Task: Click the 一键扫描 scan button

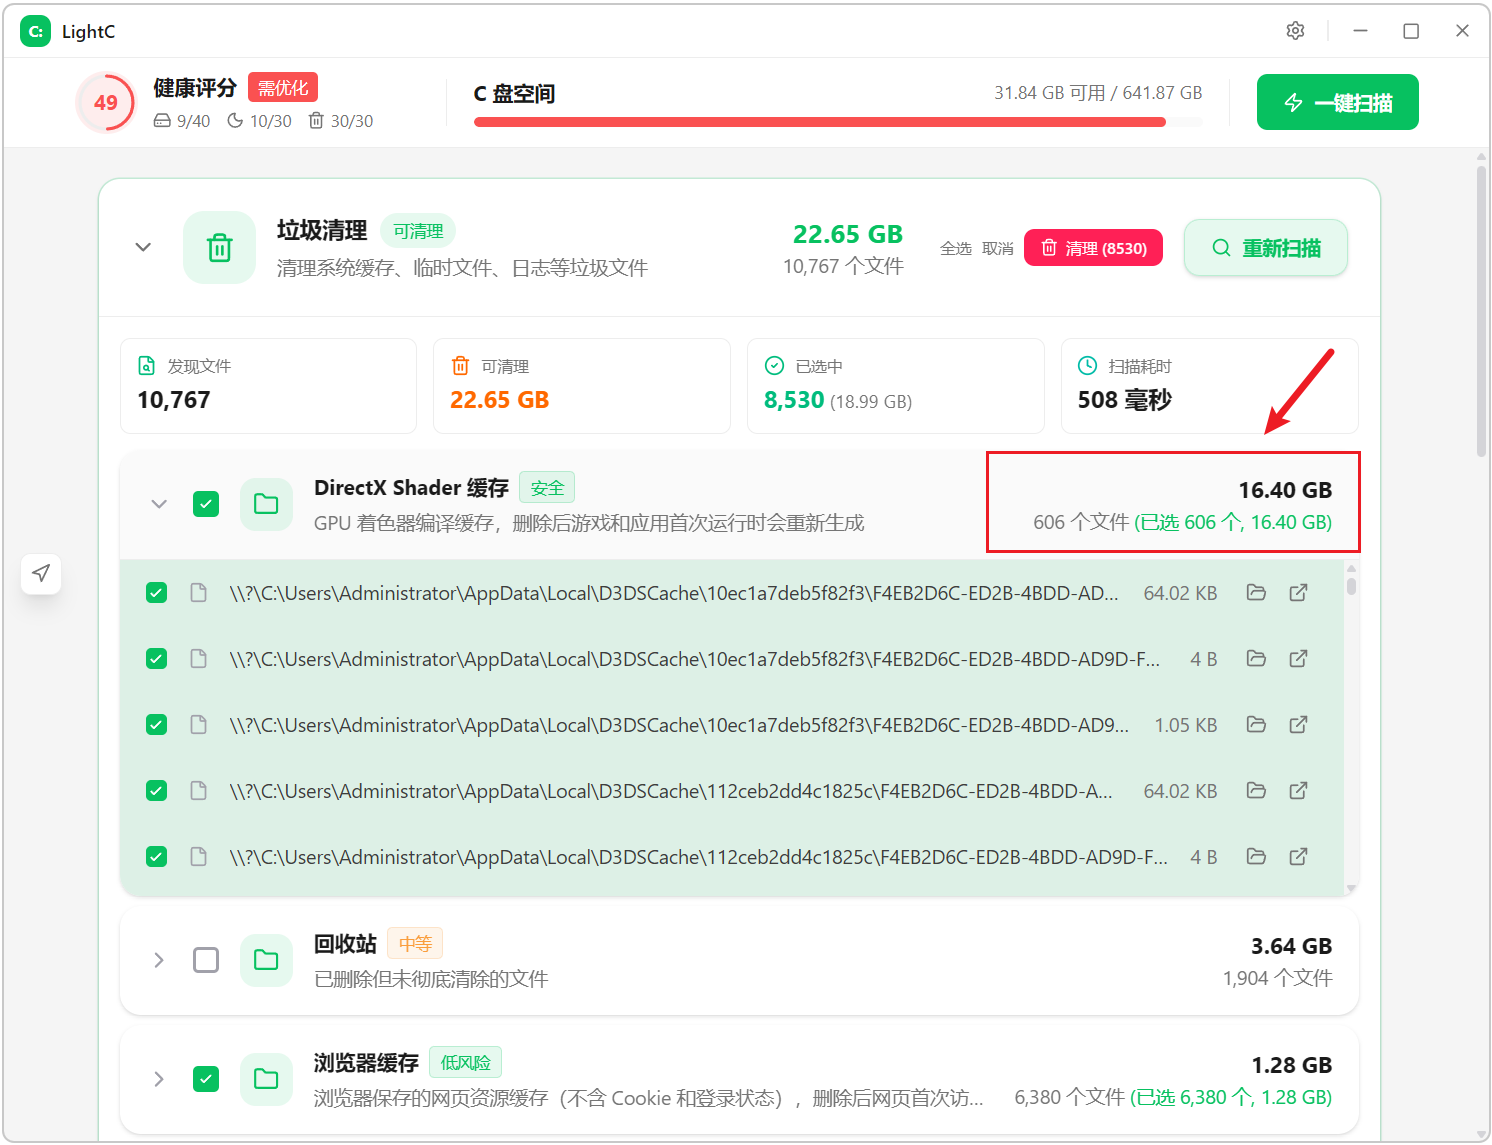Action: pyautogui.click(x=1337, y=102)
